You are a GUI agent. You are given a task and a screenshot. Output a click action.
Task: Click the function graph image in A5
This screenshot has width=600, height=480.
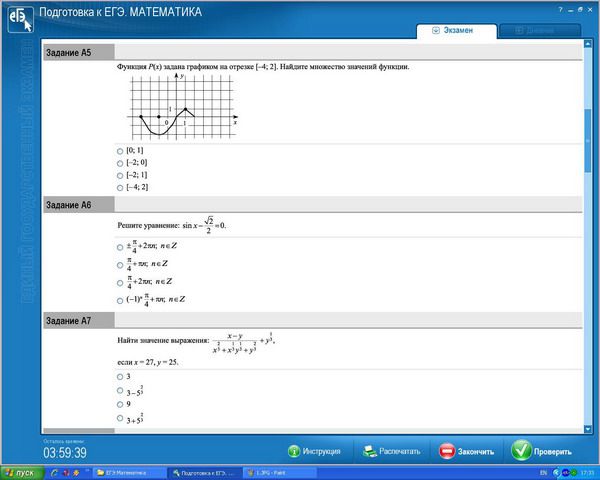click(180, 106)
